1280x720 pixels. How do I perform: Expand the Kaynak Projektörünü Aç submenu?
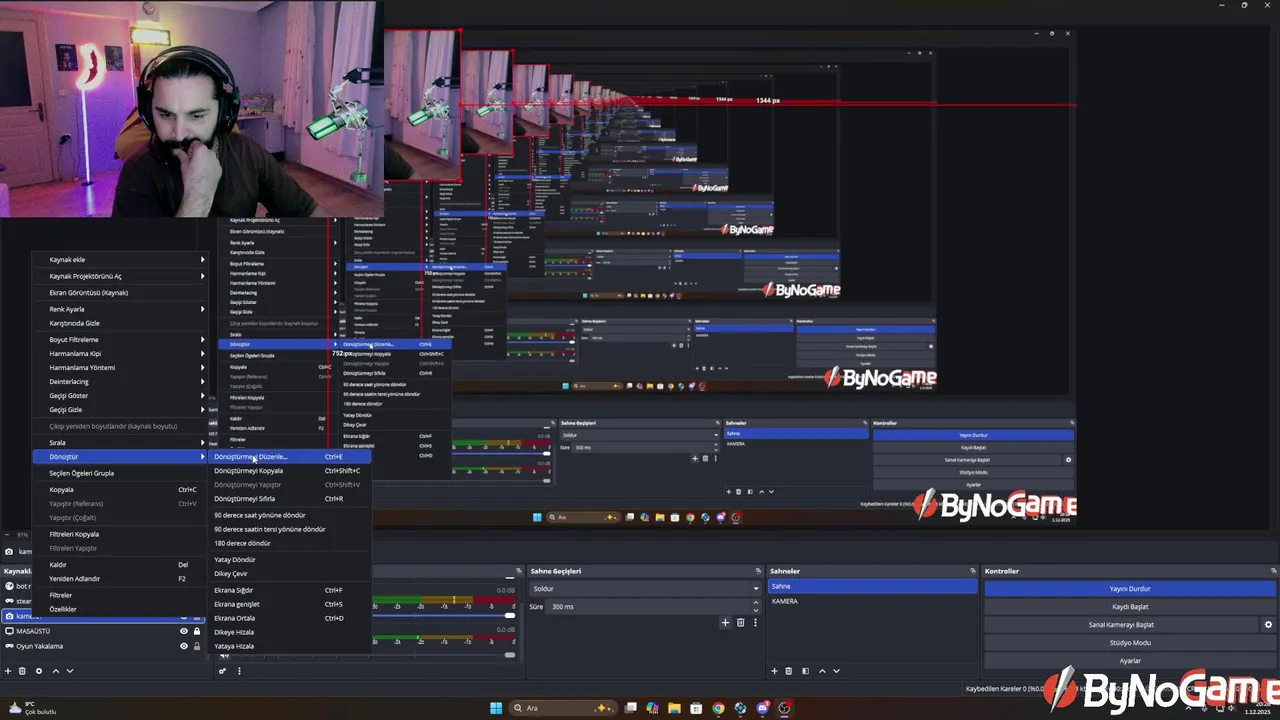point(125,276)
